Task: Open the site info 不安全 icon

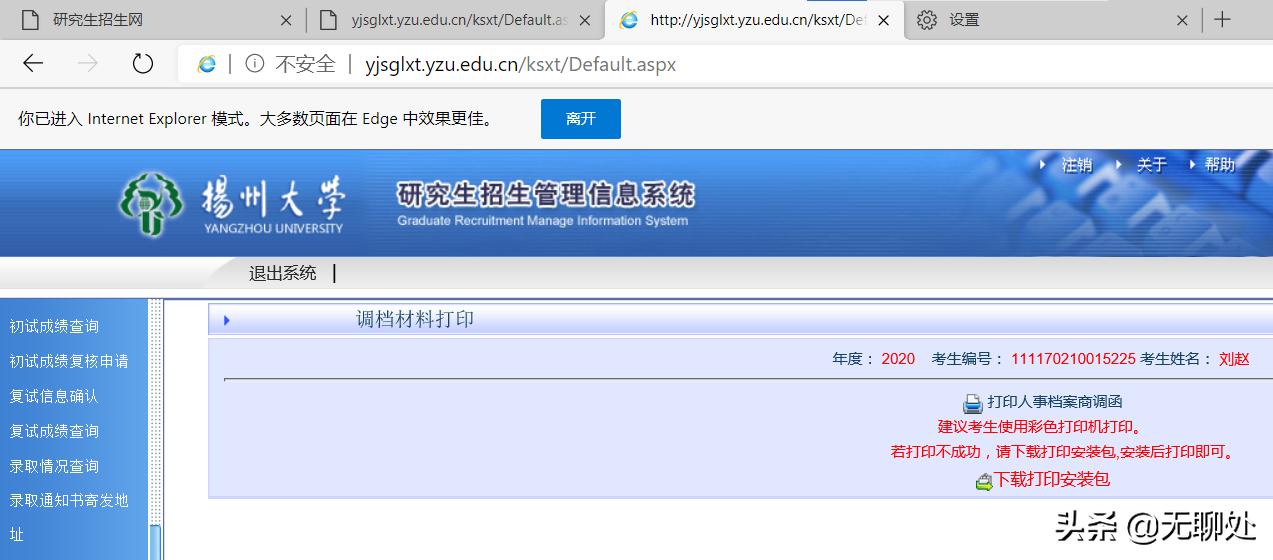Action: coord(255,64)
